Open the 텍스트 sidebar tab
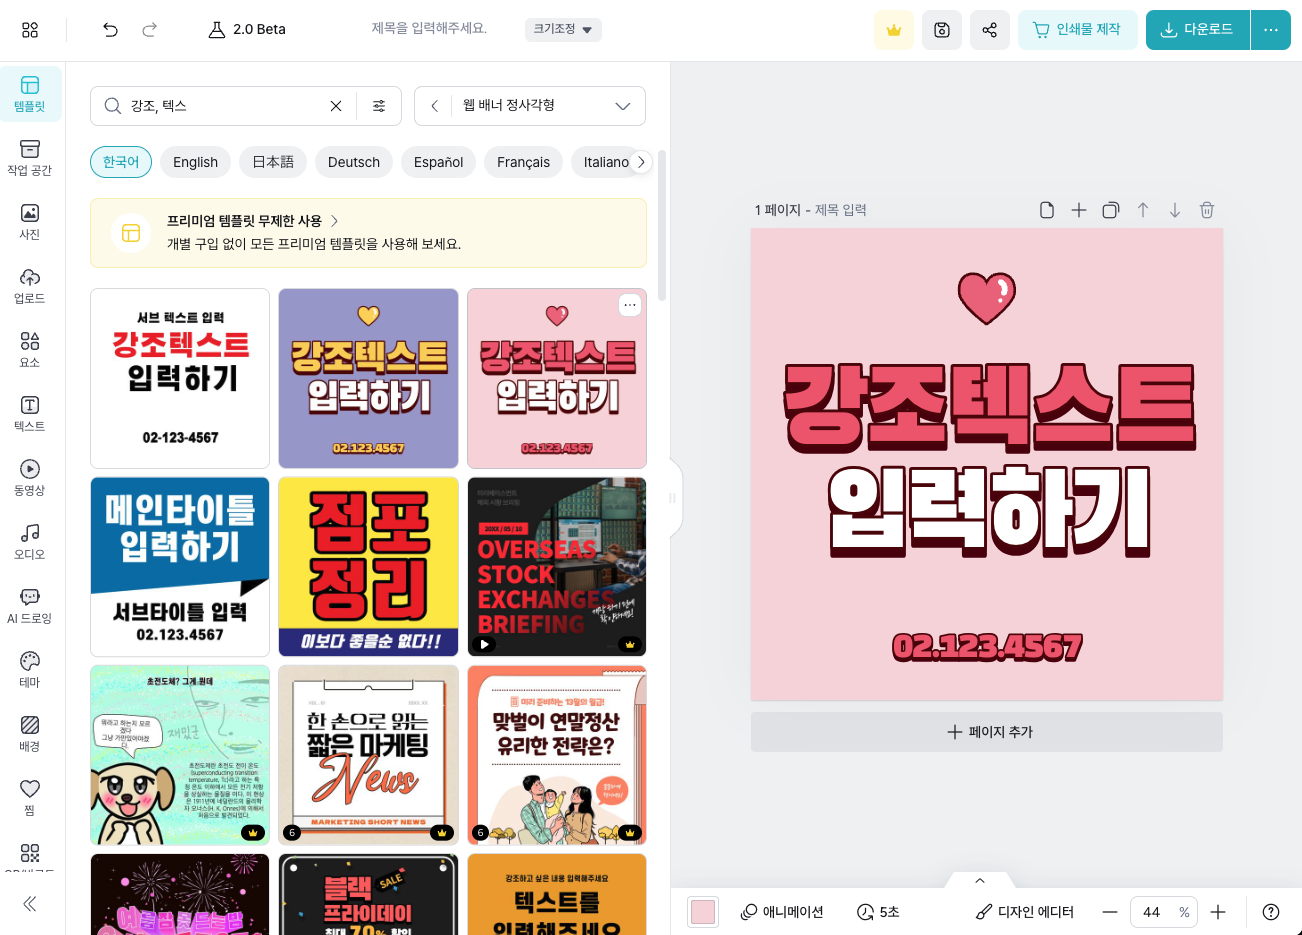 click(x=30, y=414)
